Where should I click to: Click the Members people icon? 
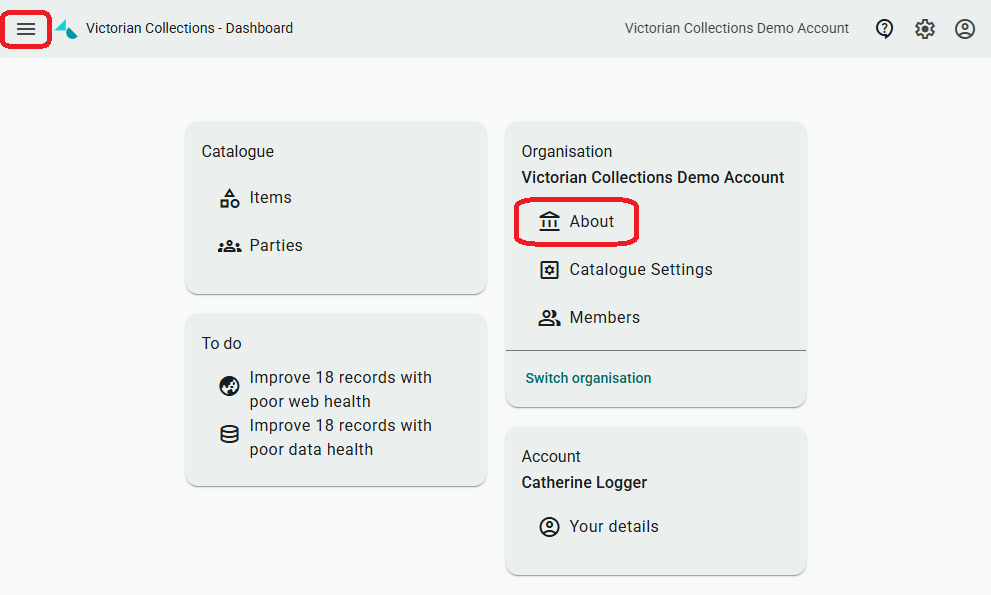point(549,318)
